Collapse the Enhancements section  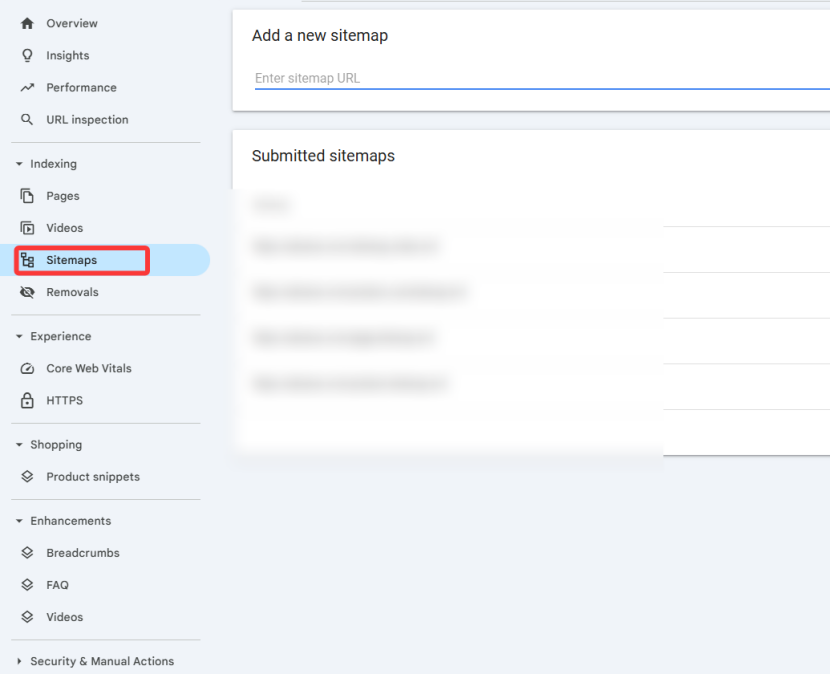[19, 521]
